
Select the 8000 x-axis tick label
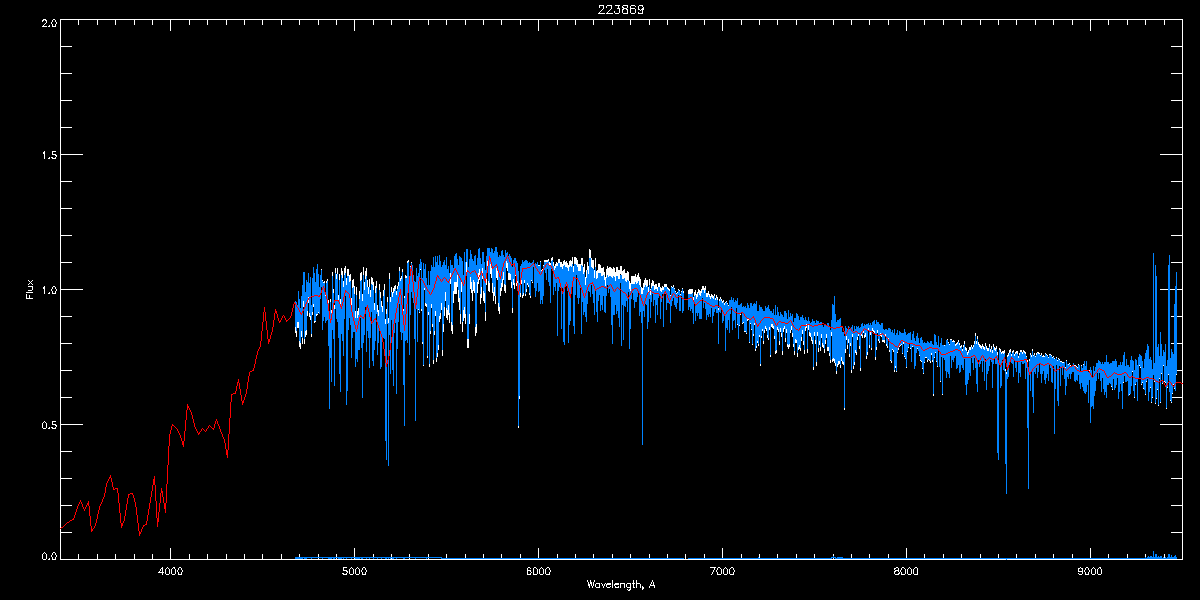[x=906, y=571]
